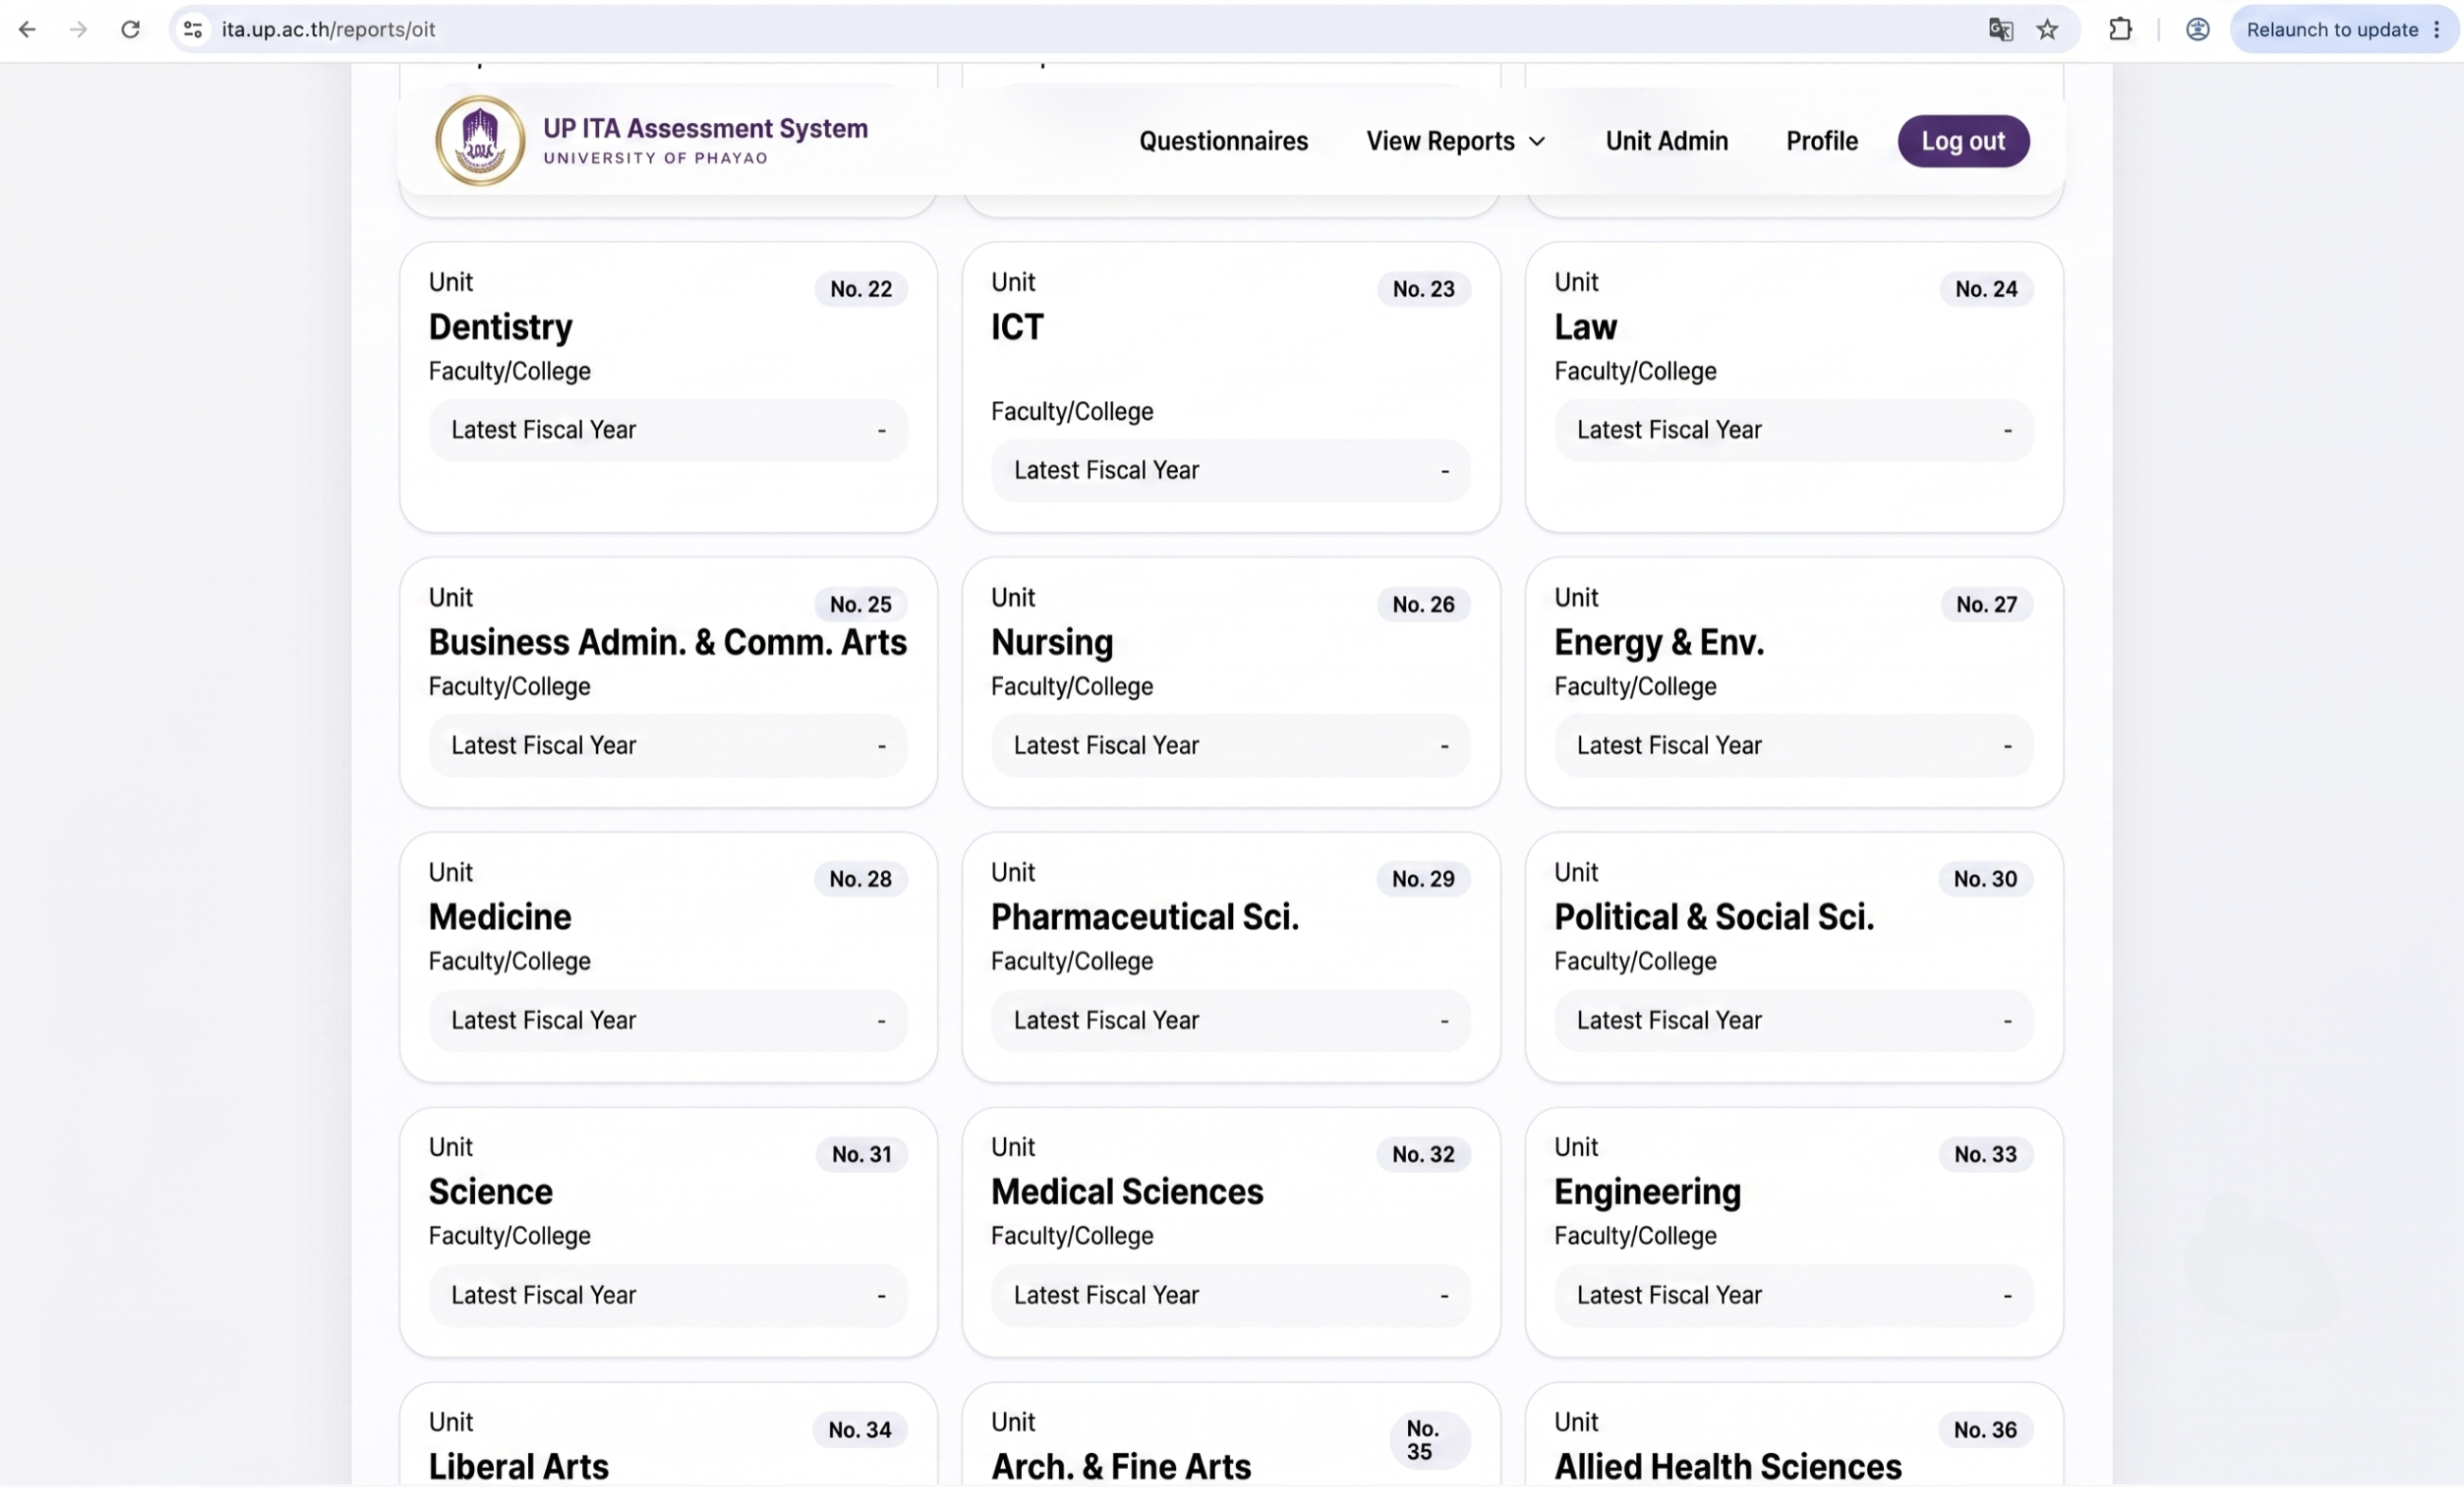Screen dimensions: 2464x1487
Task: Click Latest Fiscal Year under Energy & Env.
Action: [x=1793, y=745]
